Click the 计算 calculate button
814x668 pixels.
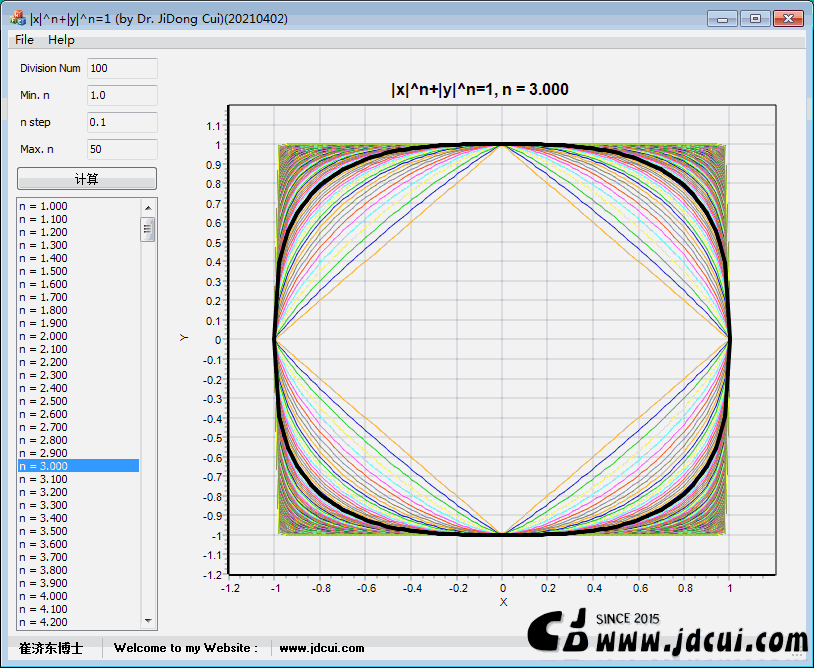(x=87, y=179)
